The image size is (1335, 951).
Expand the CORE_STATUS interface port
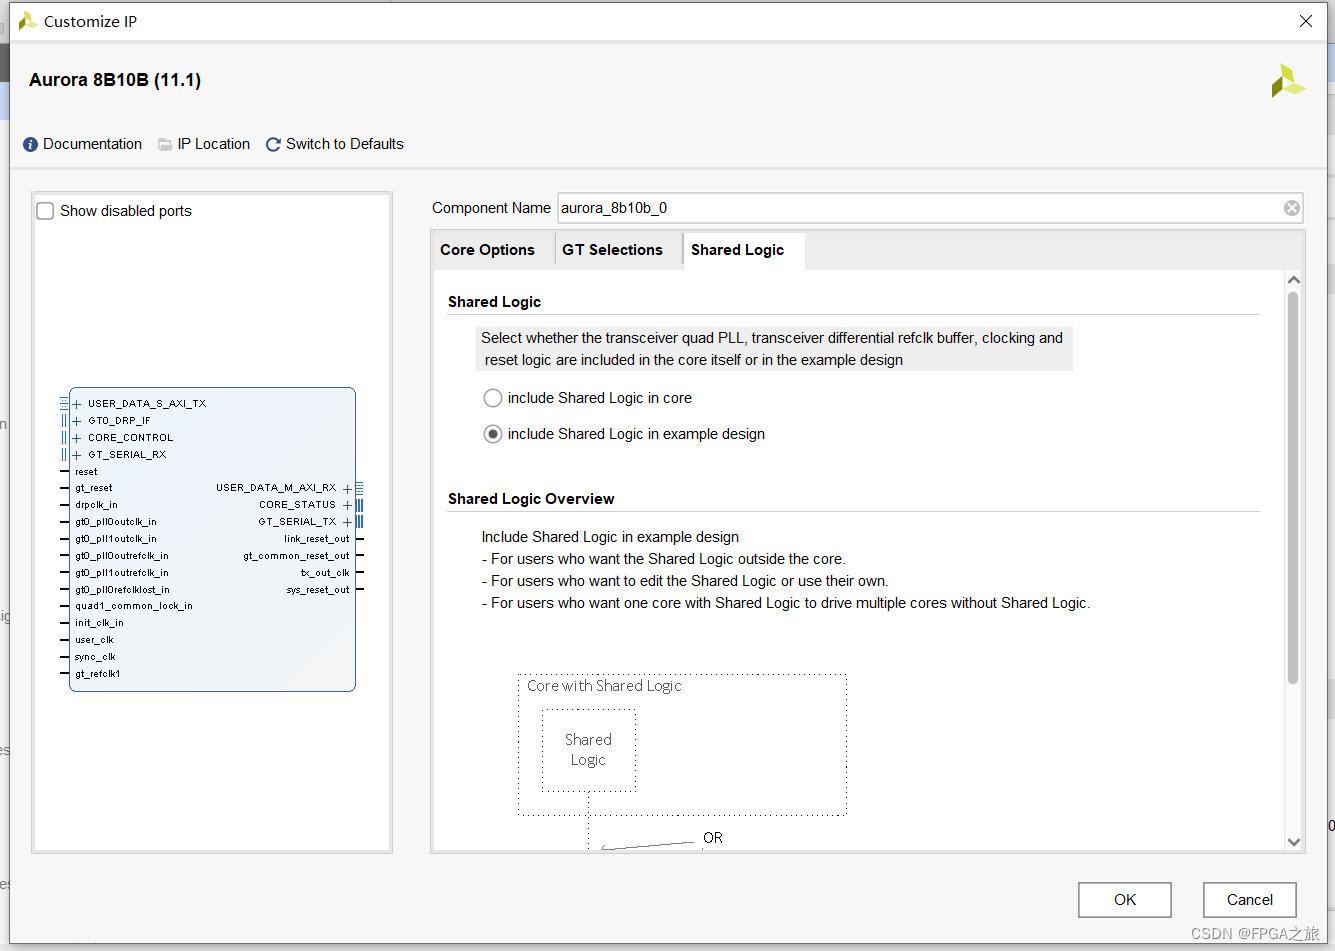tap(347, 505)
